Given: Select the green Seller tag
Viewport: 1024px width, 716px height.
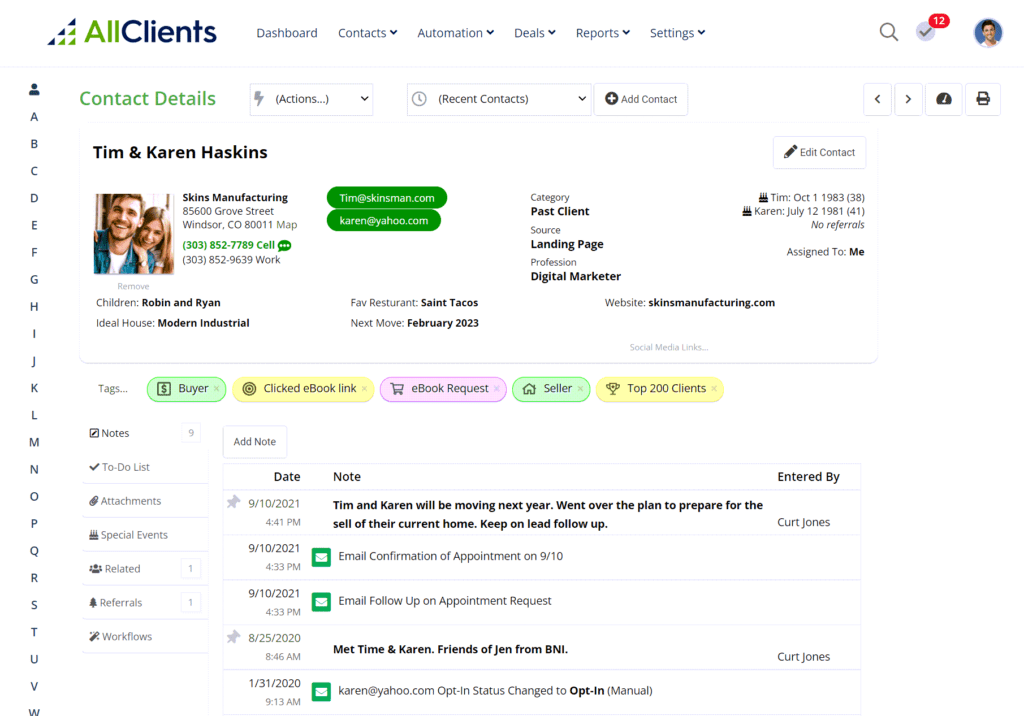Looking at the screenshot, I should pos(551,389).
